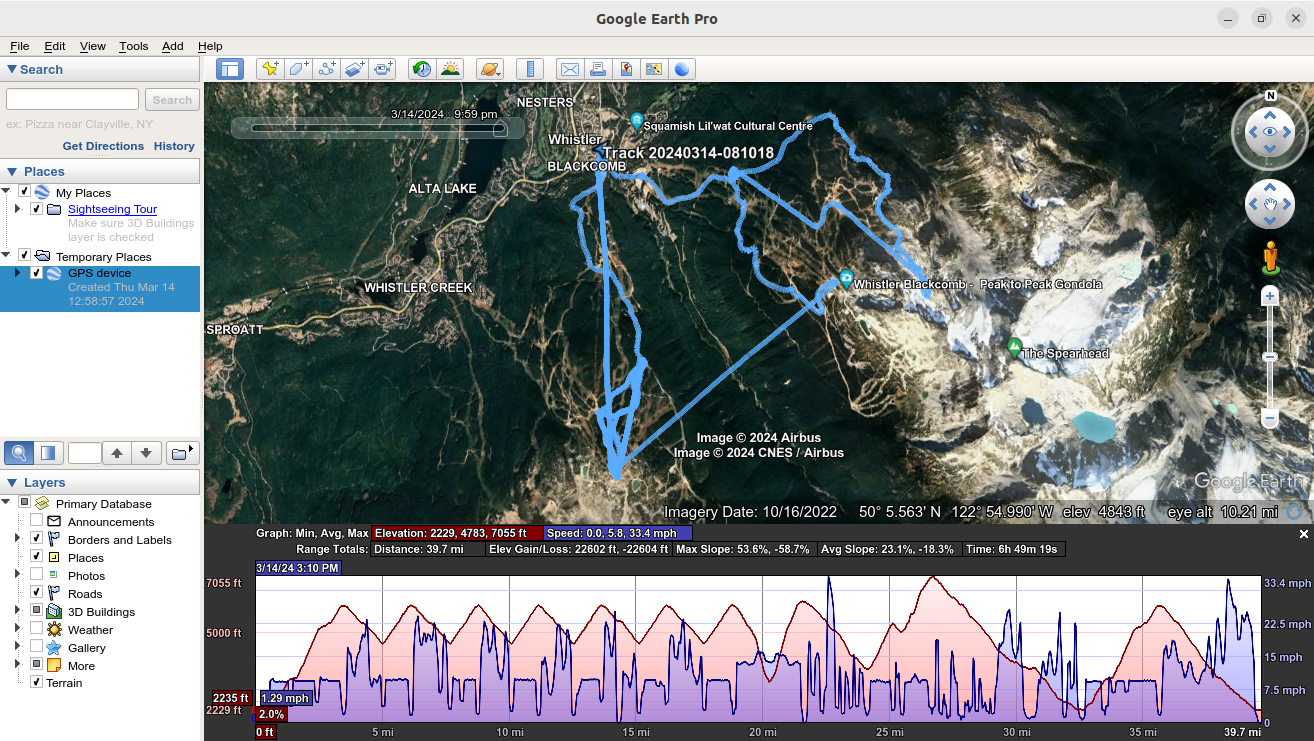The width and height of the screenshot is (1314, 741).
Task: Move the selected place down in the list
Action: 146,453
